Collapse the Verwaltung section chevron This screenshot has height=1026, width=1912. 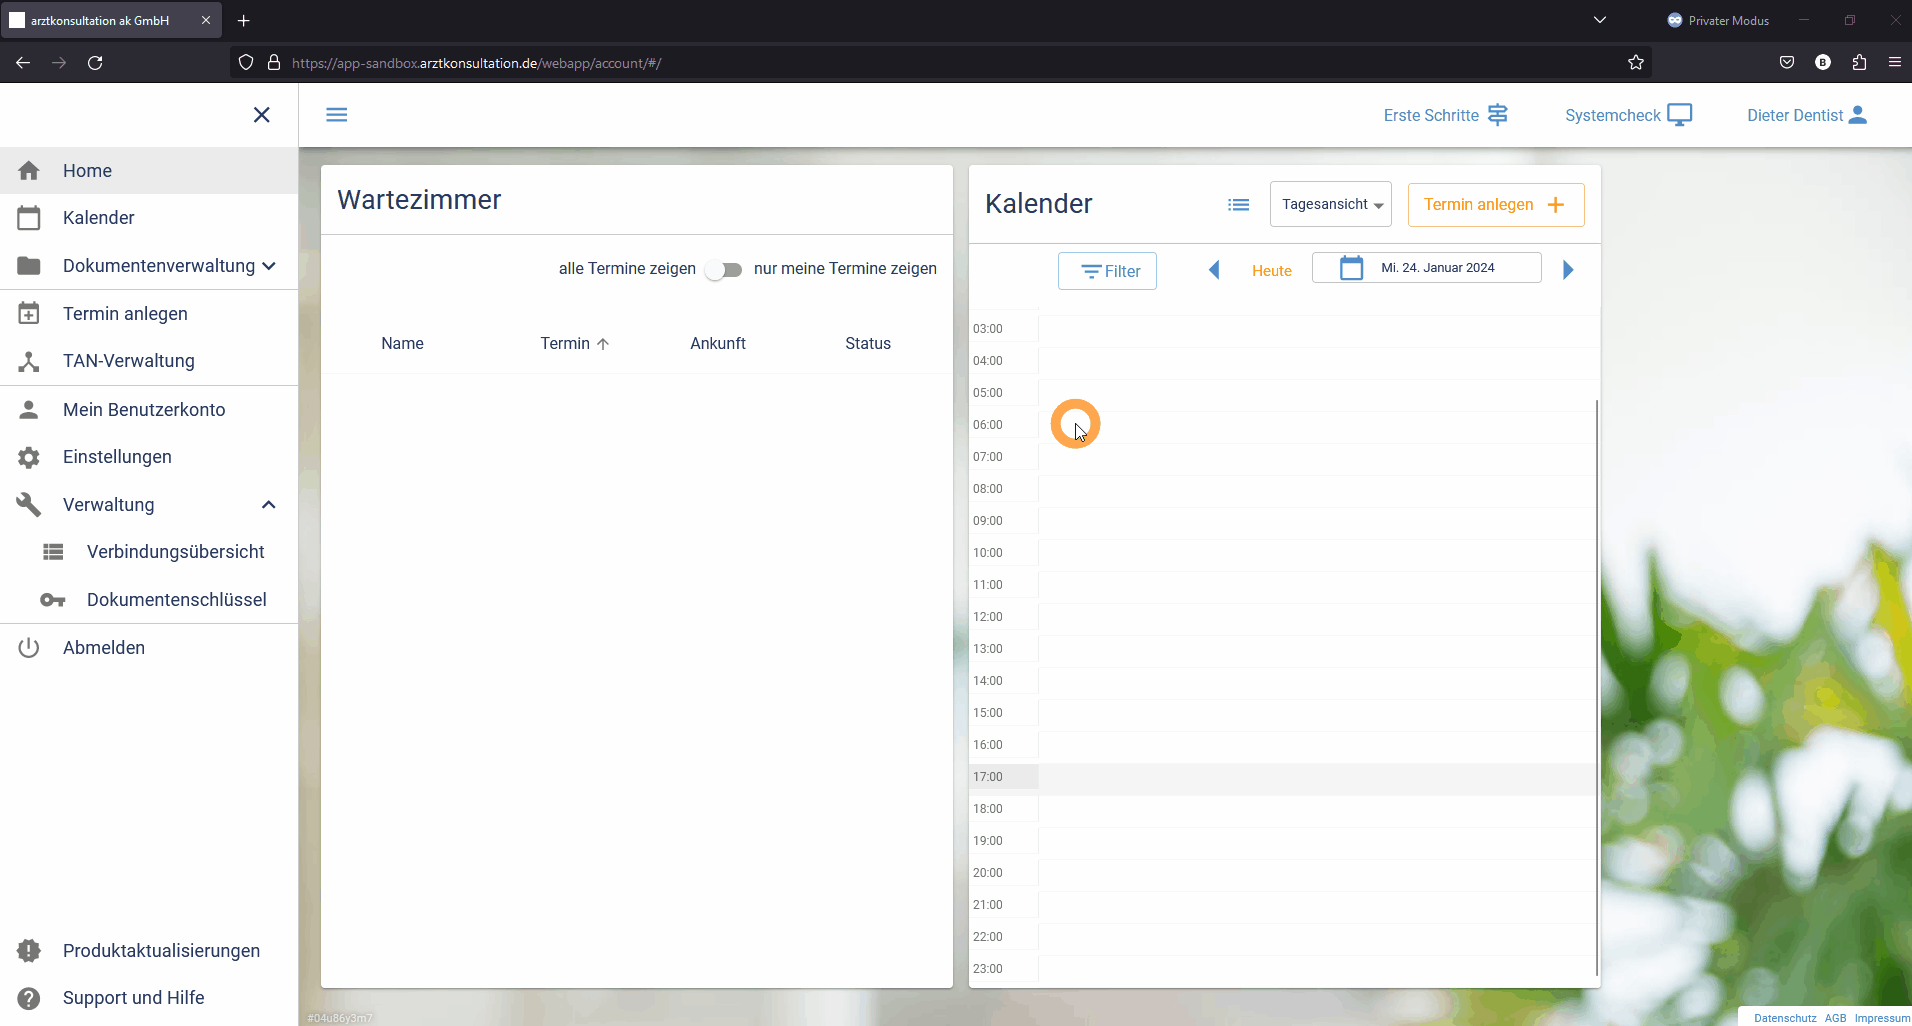click(x=268, y=504)
